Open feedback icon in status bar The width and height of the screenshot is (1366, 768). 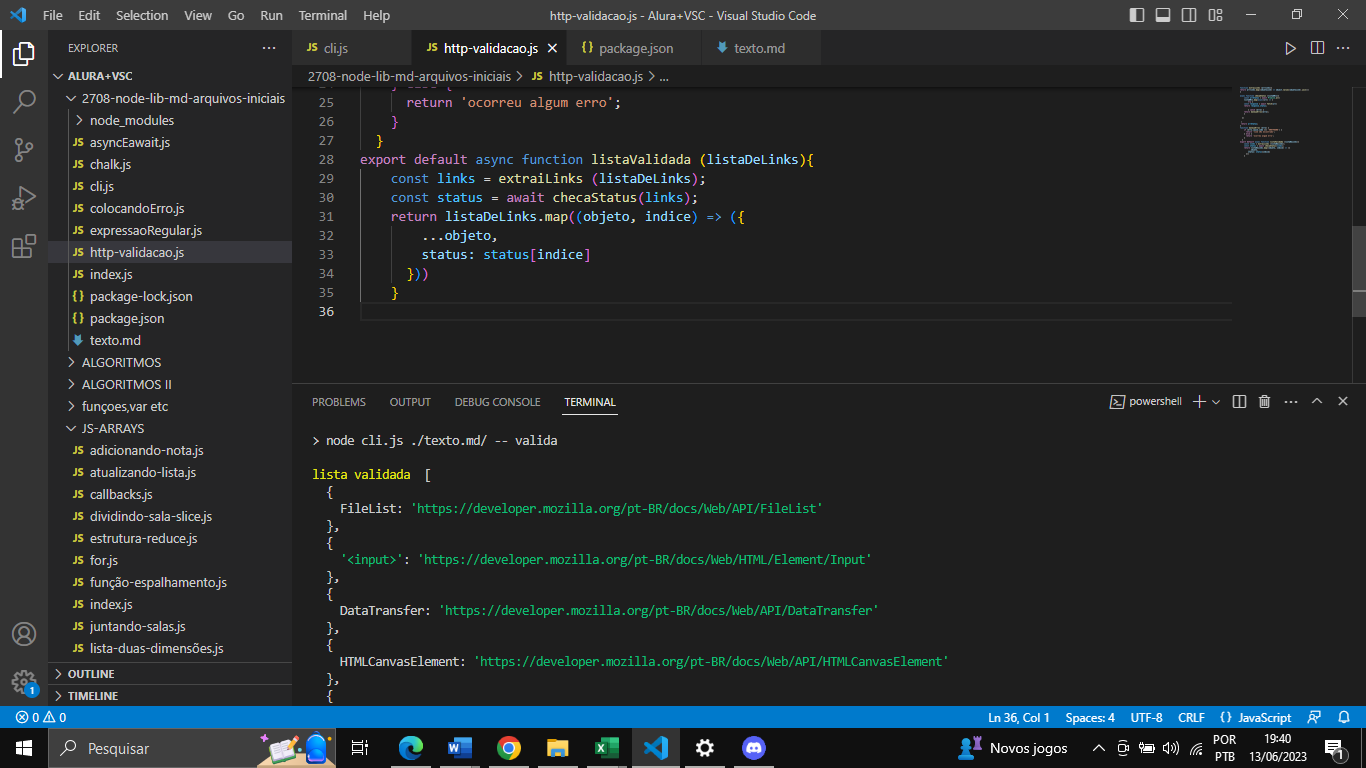click(x=1316, y=717)
